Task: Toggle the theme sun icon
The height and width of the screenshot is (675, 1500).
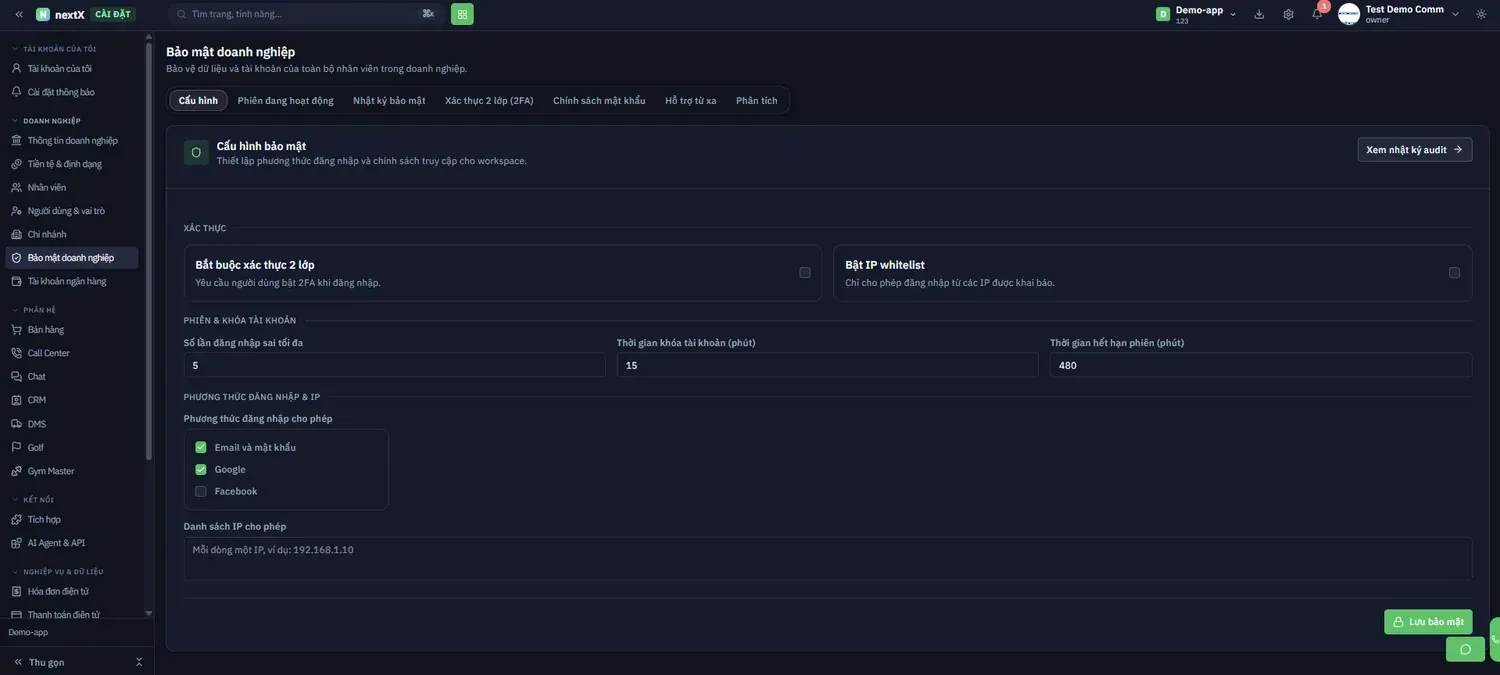Action: 1481,14
